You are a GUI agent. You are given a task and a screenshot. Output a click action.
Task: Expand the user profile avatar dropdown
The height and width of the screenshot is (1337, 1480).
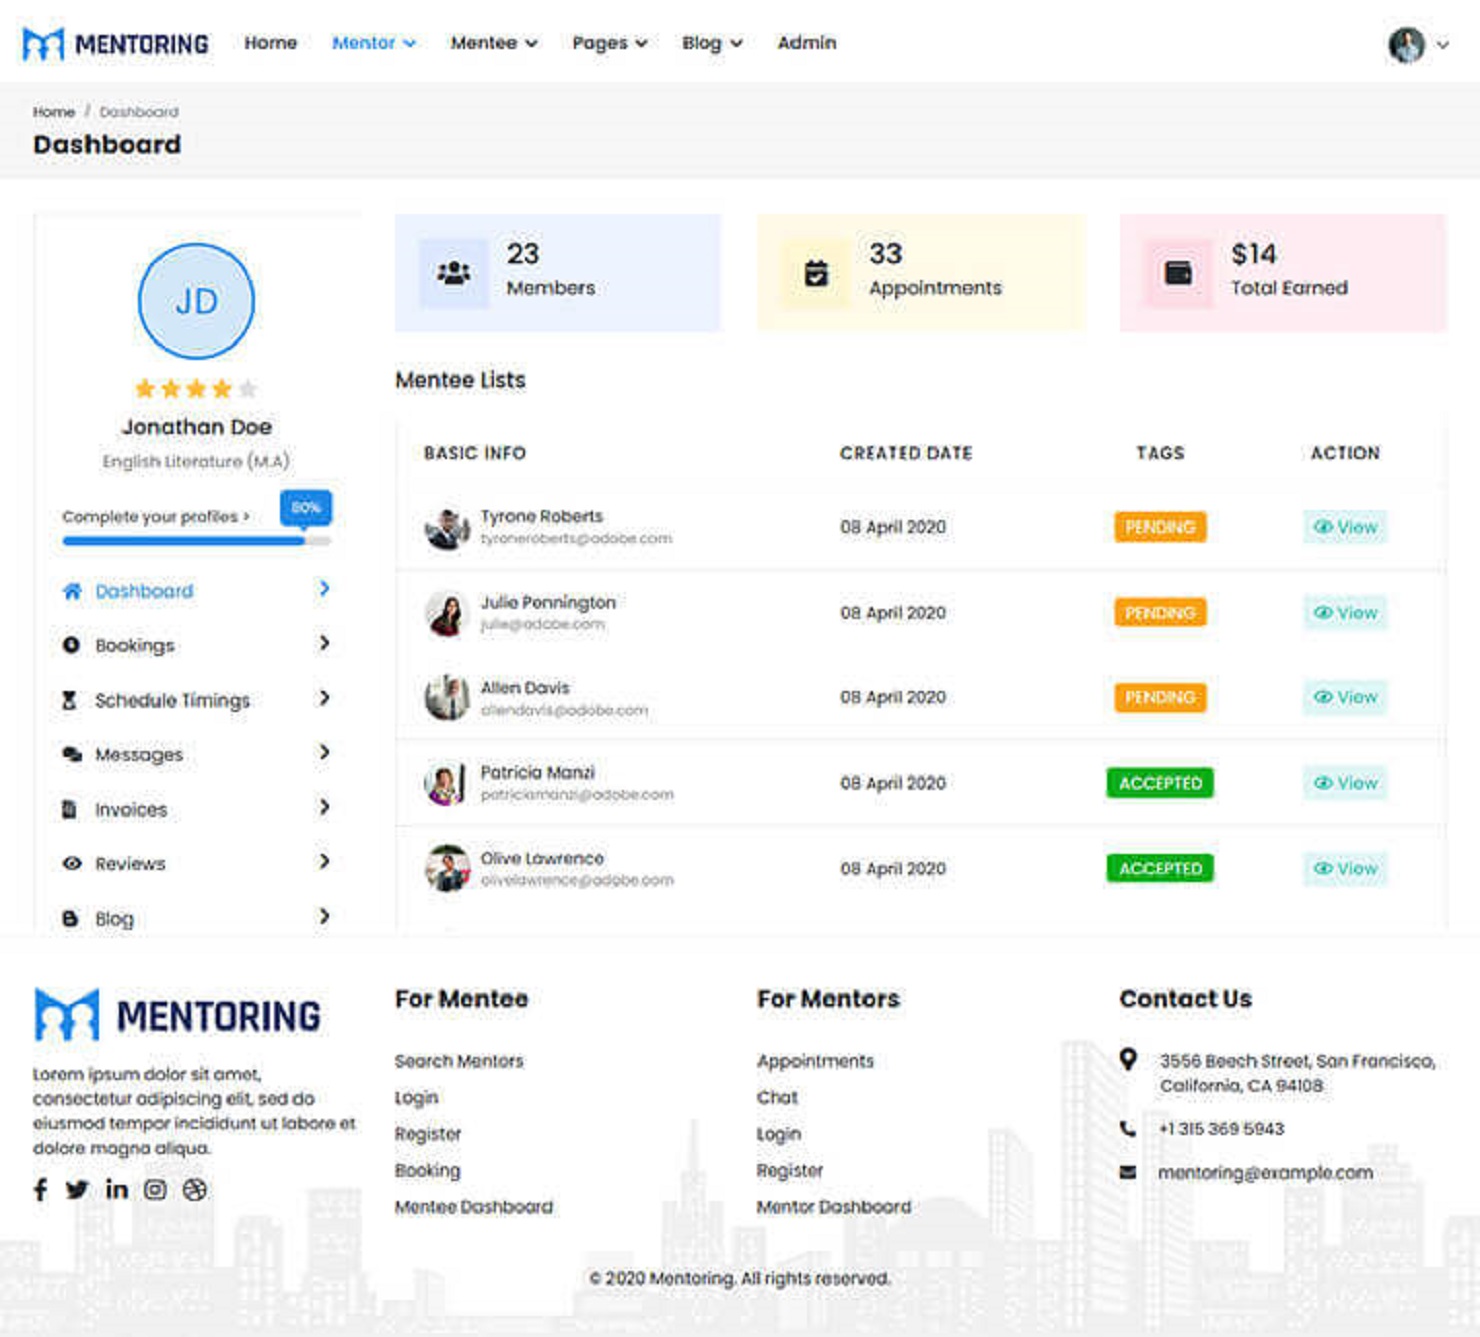(1408, 44)
